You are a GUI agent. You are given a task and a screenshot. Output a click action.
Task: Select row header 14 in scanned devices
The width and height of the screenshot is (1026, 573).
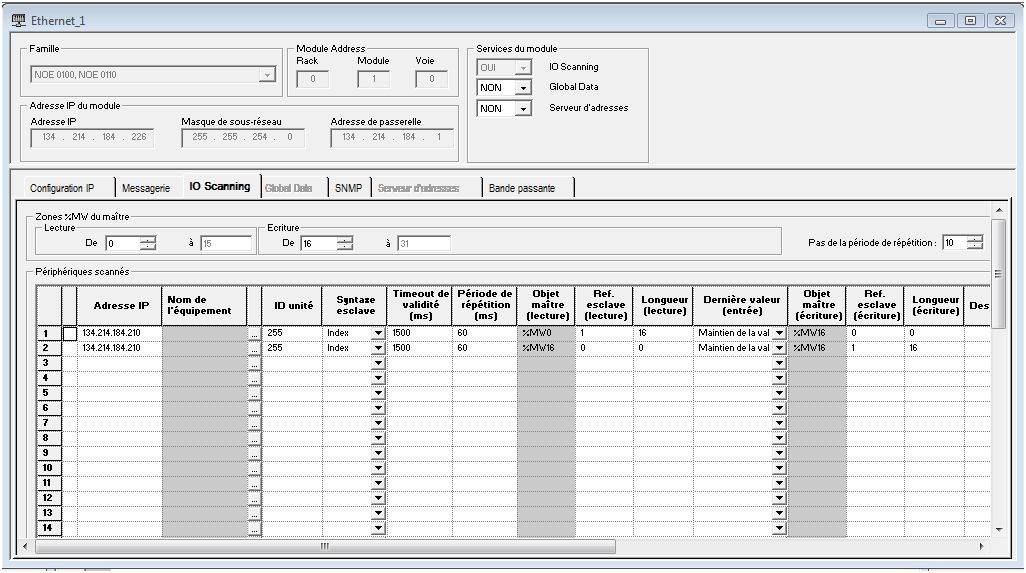48,528
